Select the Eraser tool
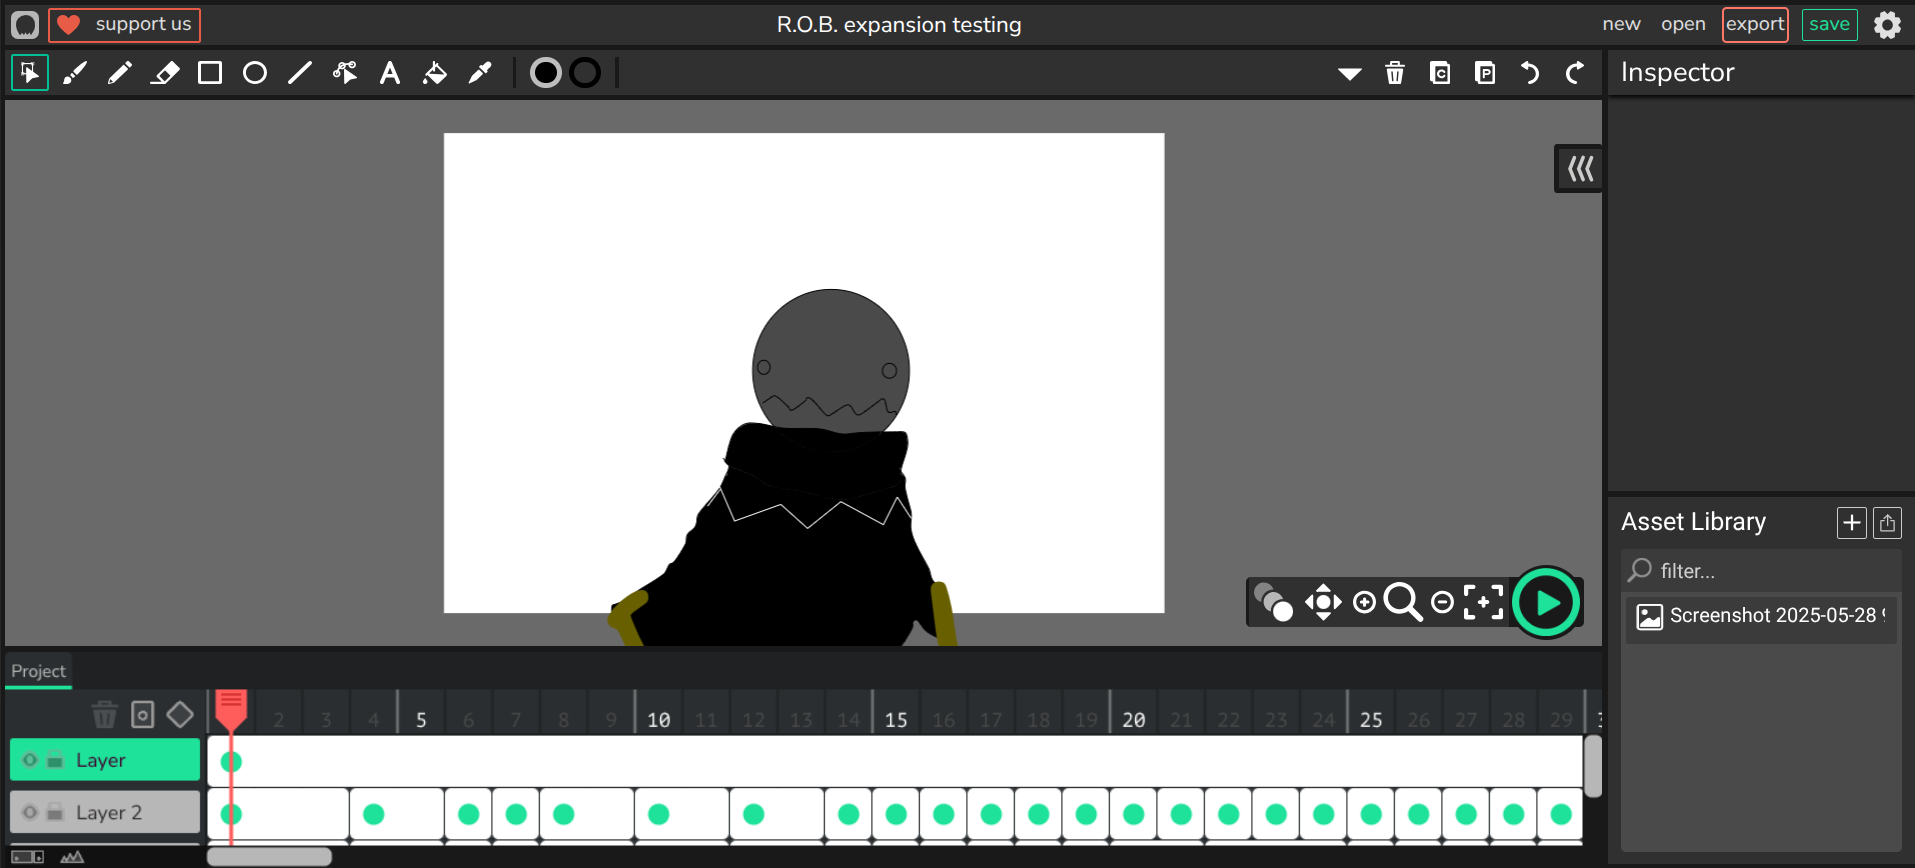The width and height of the screenshot is (1915, 868). pos(165,73)
